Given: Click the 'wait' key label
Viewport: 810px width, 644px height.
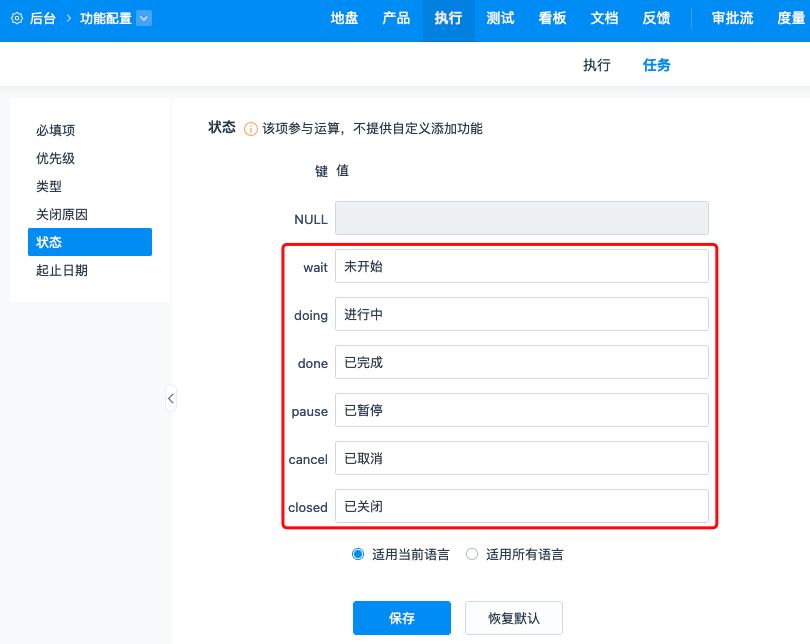Looking at the screenshot, I should coord(316,268).
